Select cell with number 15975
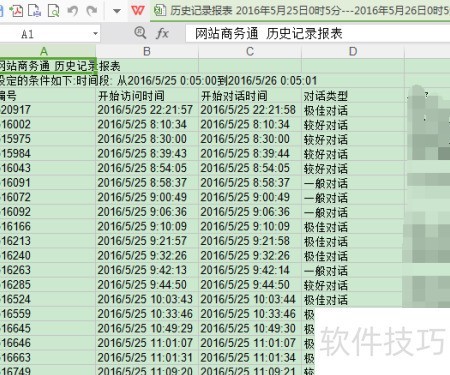The height and width of the screenshot is (375, 450). (x=48, y=139)
